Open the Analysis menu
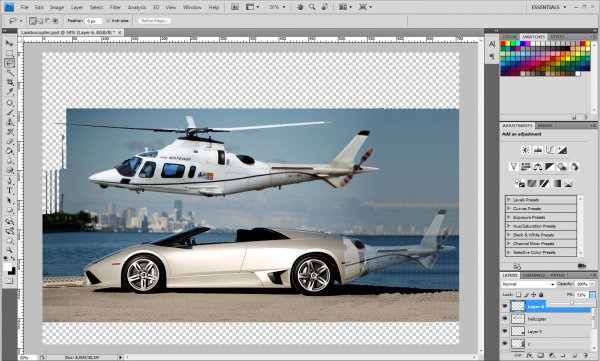Viewport: 600px width, 361px height. point(137,7)
